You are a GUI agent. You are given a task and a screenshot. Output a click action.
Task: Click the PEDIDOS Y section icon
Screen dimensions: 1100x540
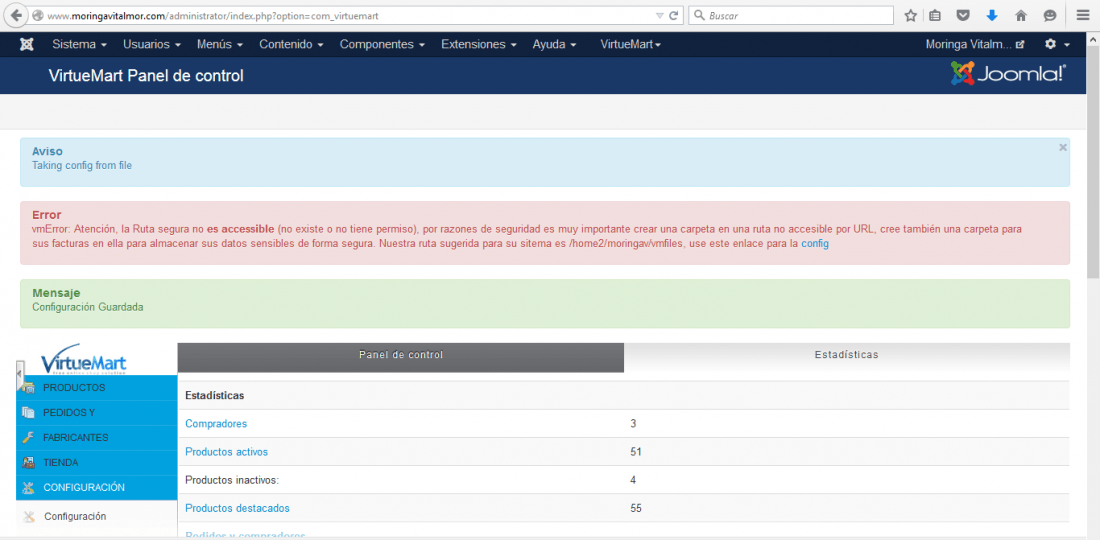pos(28,412)
